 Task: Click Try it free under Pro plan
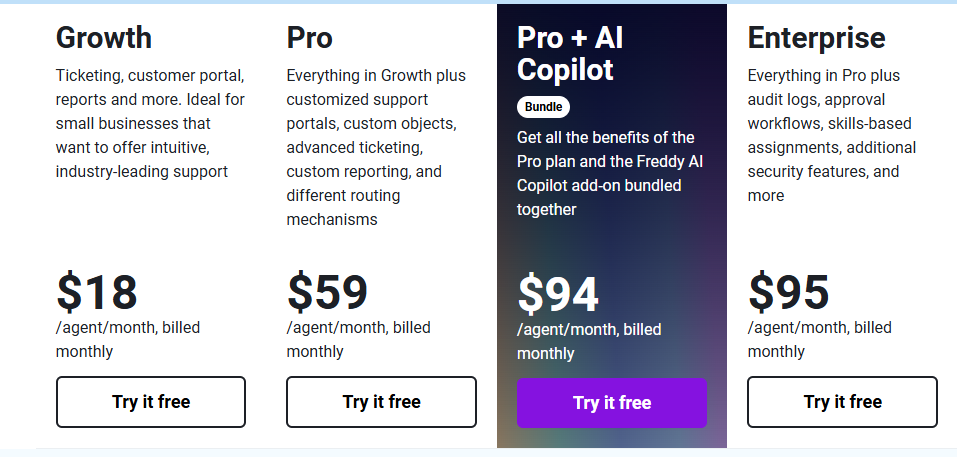[381, 402]
